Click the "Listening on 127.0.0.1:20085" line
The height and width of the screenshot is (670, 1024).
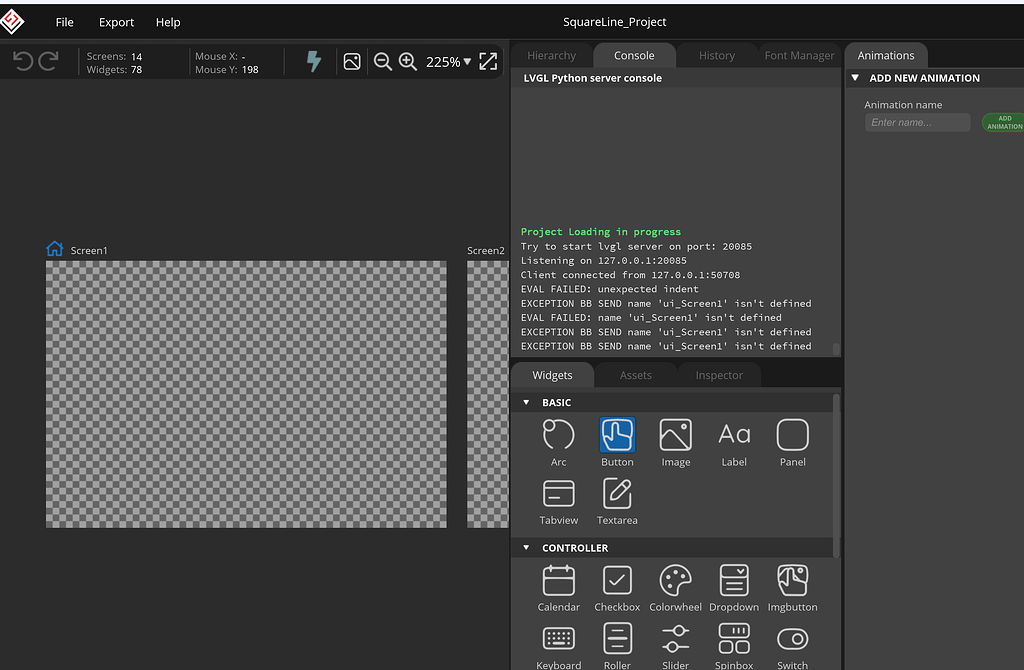click(x=603, y=261)
